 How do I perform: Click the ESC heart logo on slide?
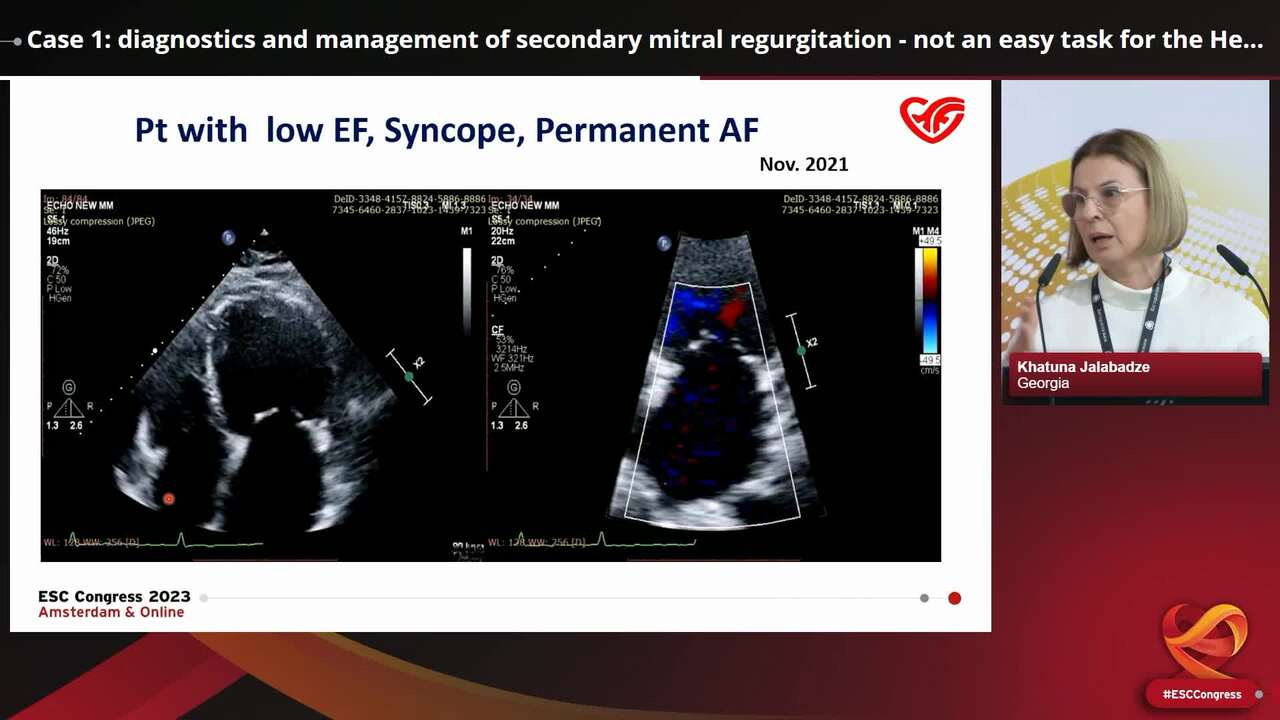point(932,120)
